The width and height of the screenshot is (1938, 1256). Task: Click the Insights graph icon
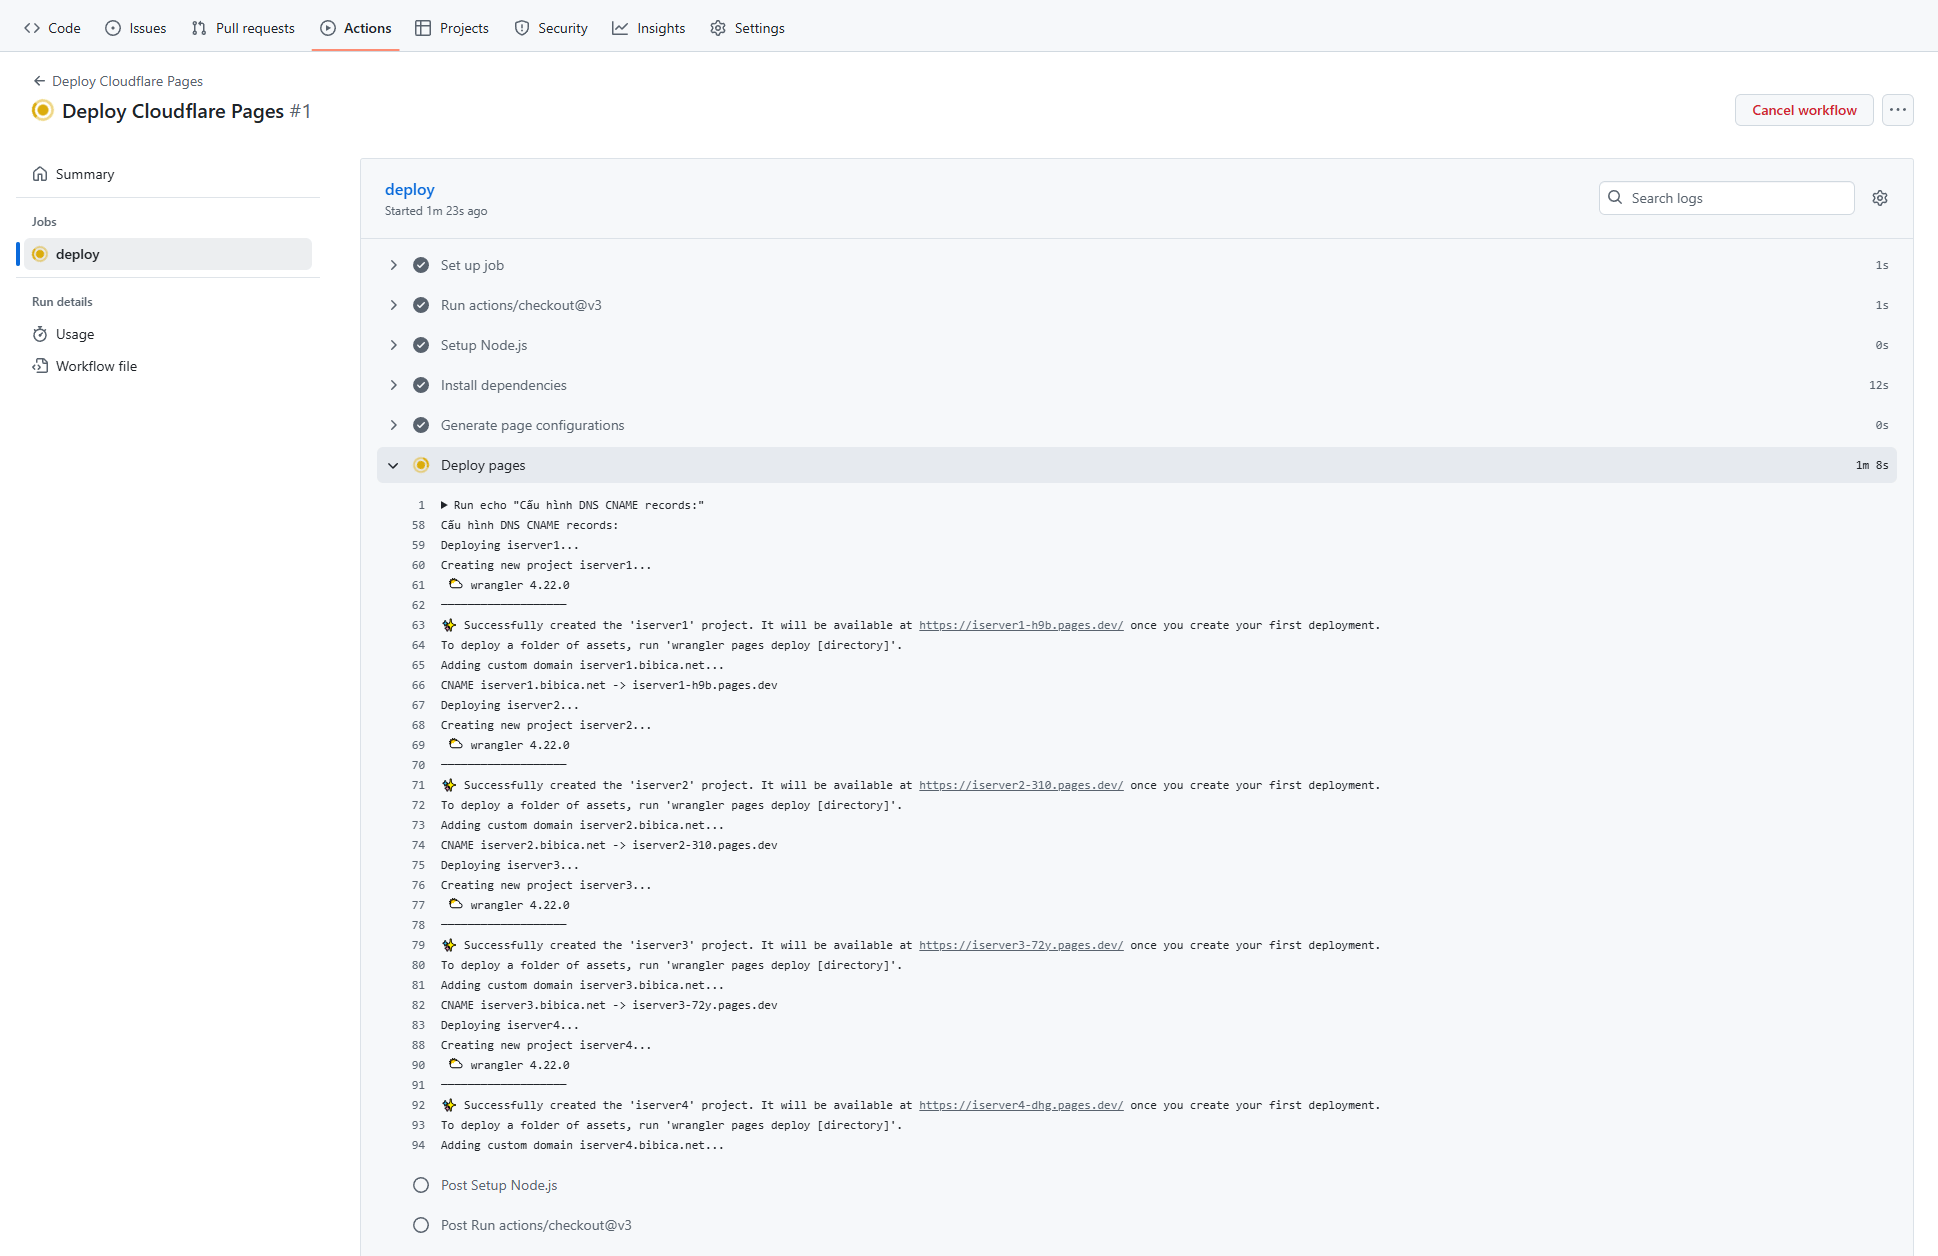pos(620,28)
